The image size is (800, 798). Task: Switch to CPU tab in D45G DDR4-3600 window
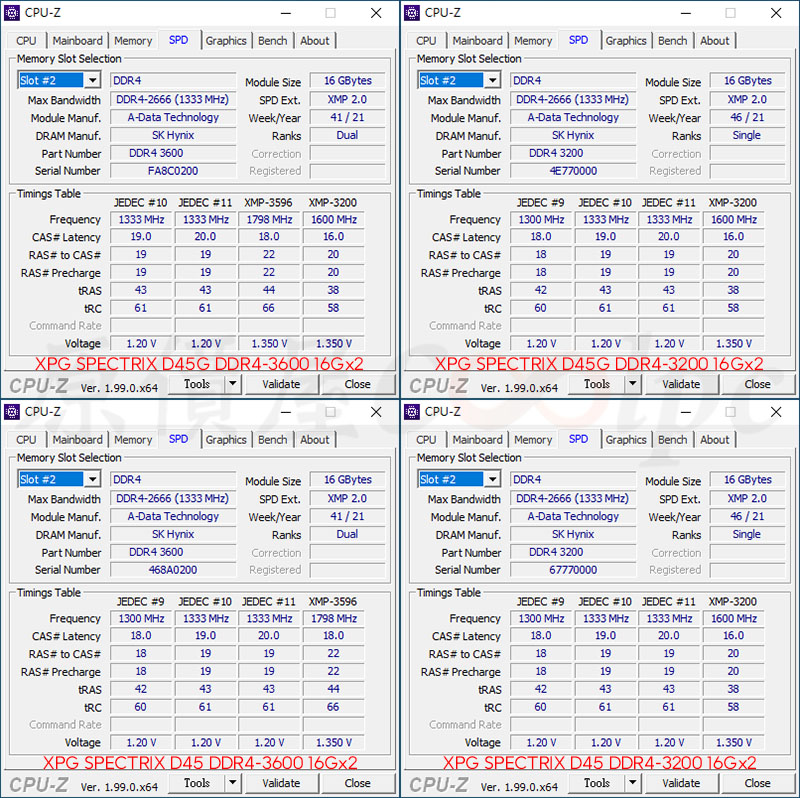pyautogui.click(x=26, y=41)
